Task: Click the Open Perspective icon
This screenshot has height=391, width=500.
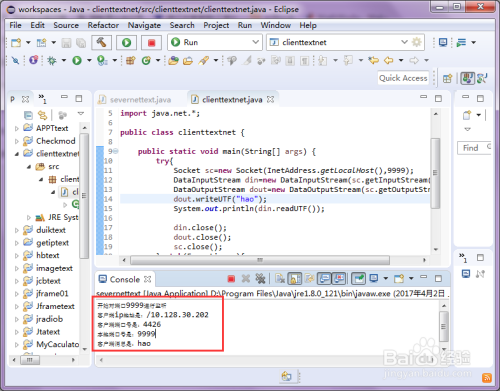Action: [x=447, y=78]
